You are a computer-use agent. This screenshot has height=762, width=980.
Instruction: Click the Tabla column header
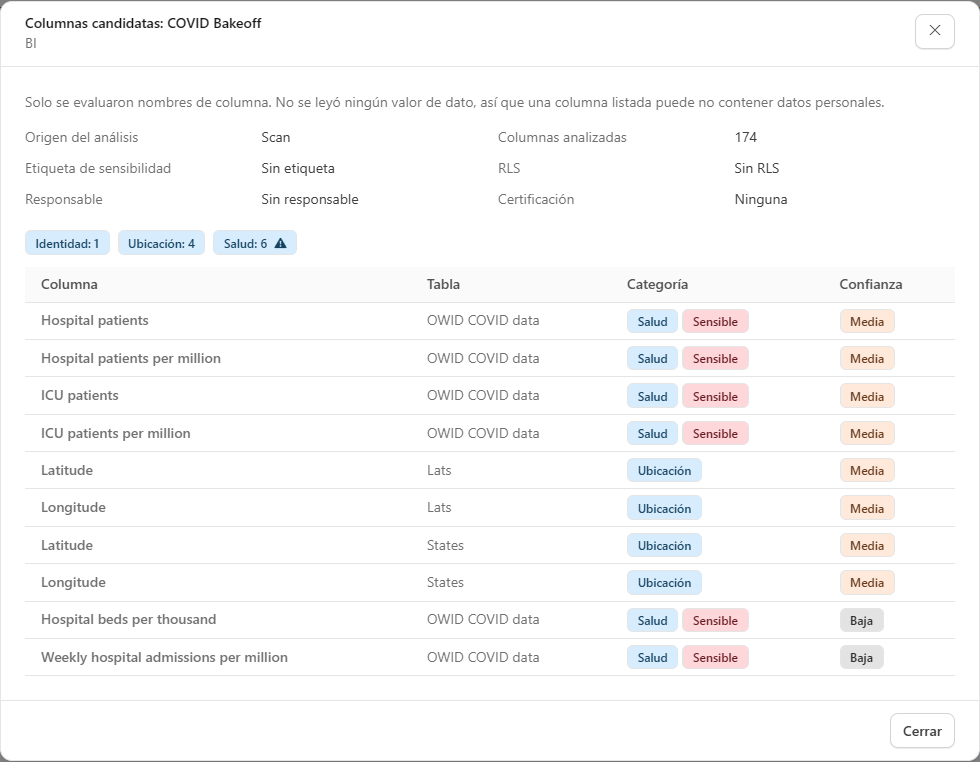pyautogui.click(x=443, y=284)
